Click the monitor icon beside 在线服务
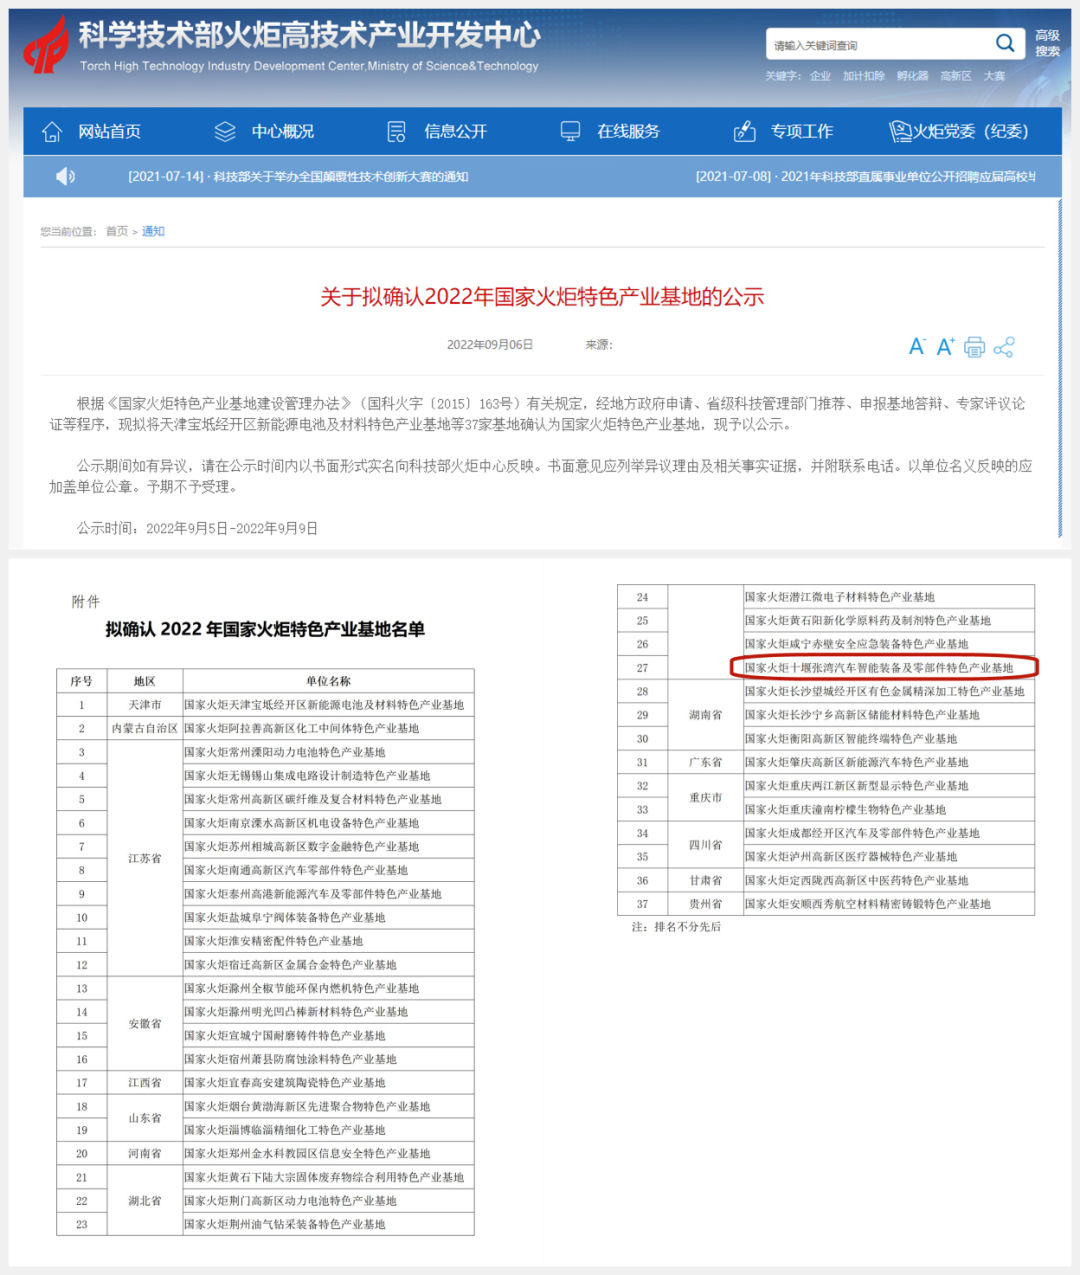The height and width of the screenshot is (1275, 1080). [x=570, y=132]
